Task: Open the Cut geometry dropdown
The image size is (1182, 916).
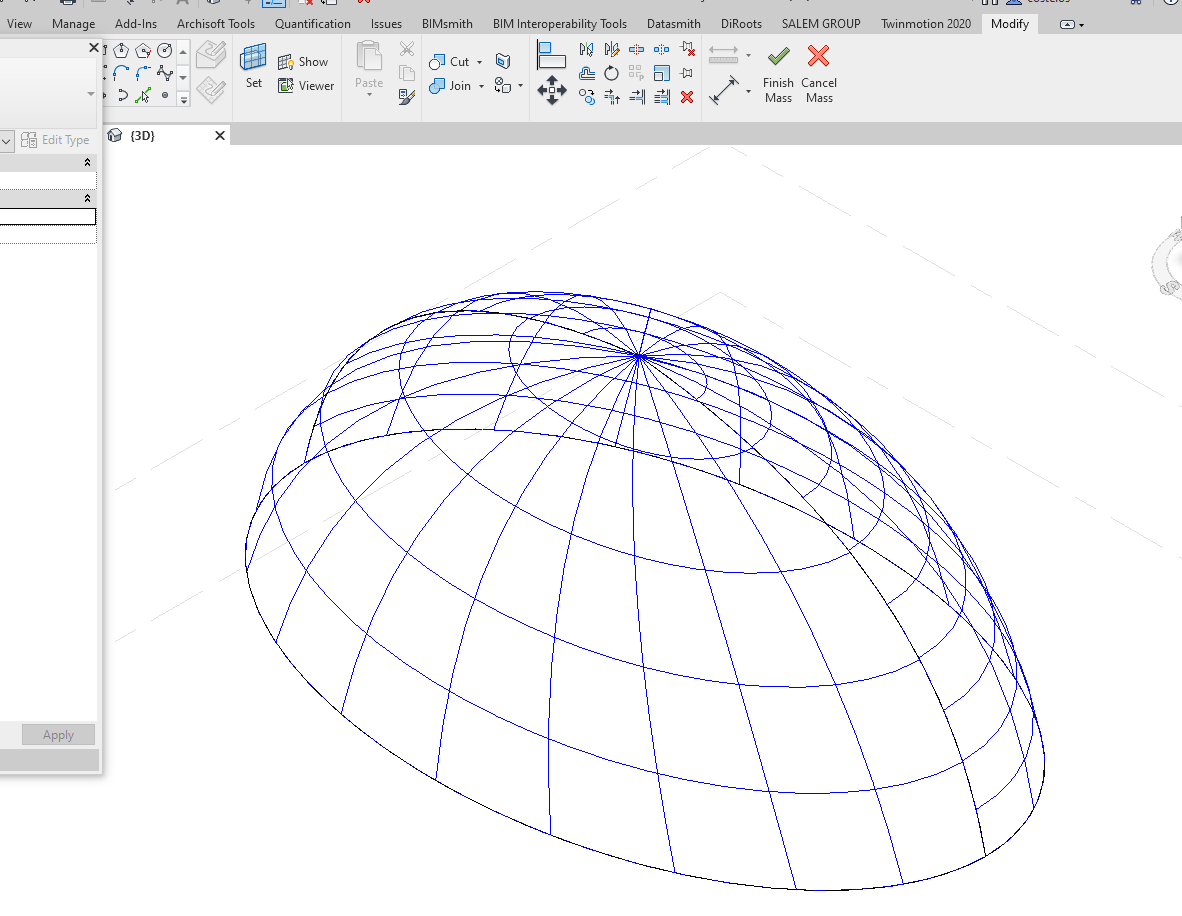Action: (x=479, y=62)
